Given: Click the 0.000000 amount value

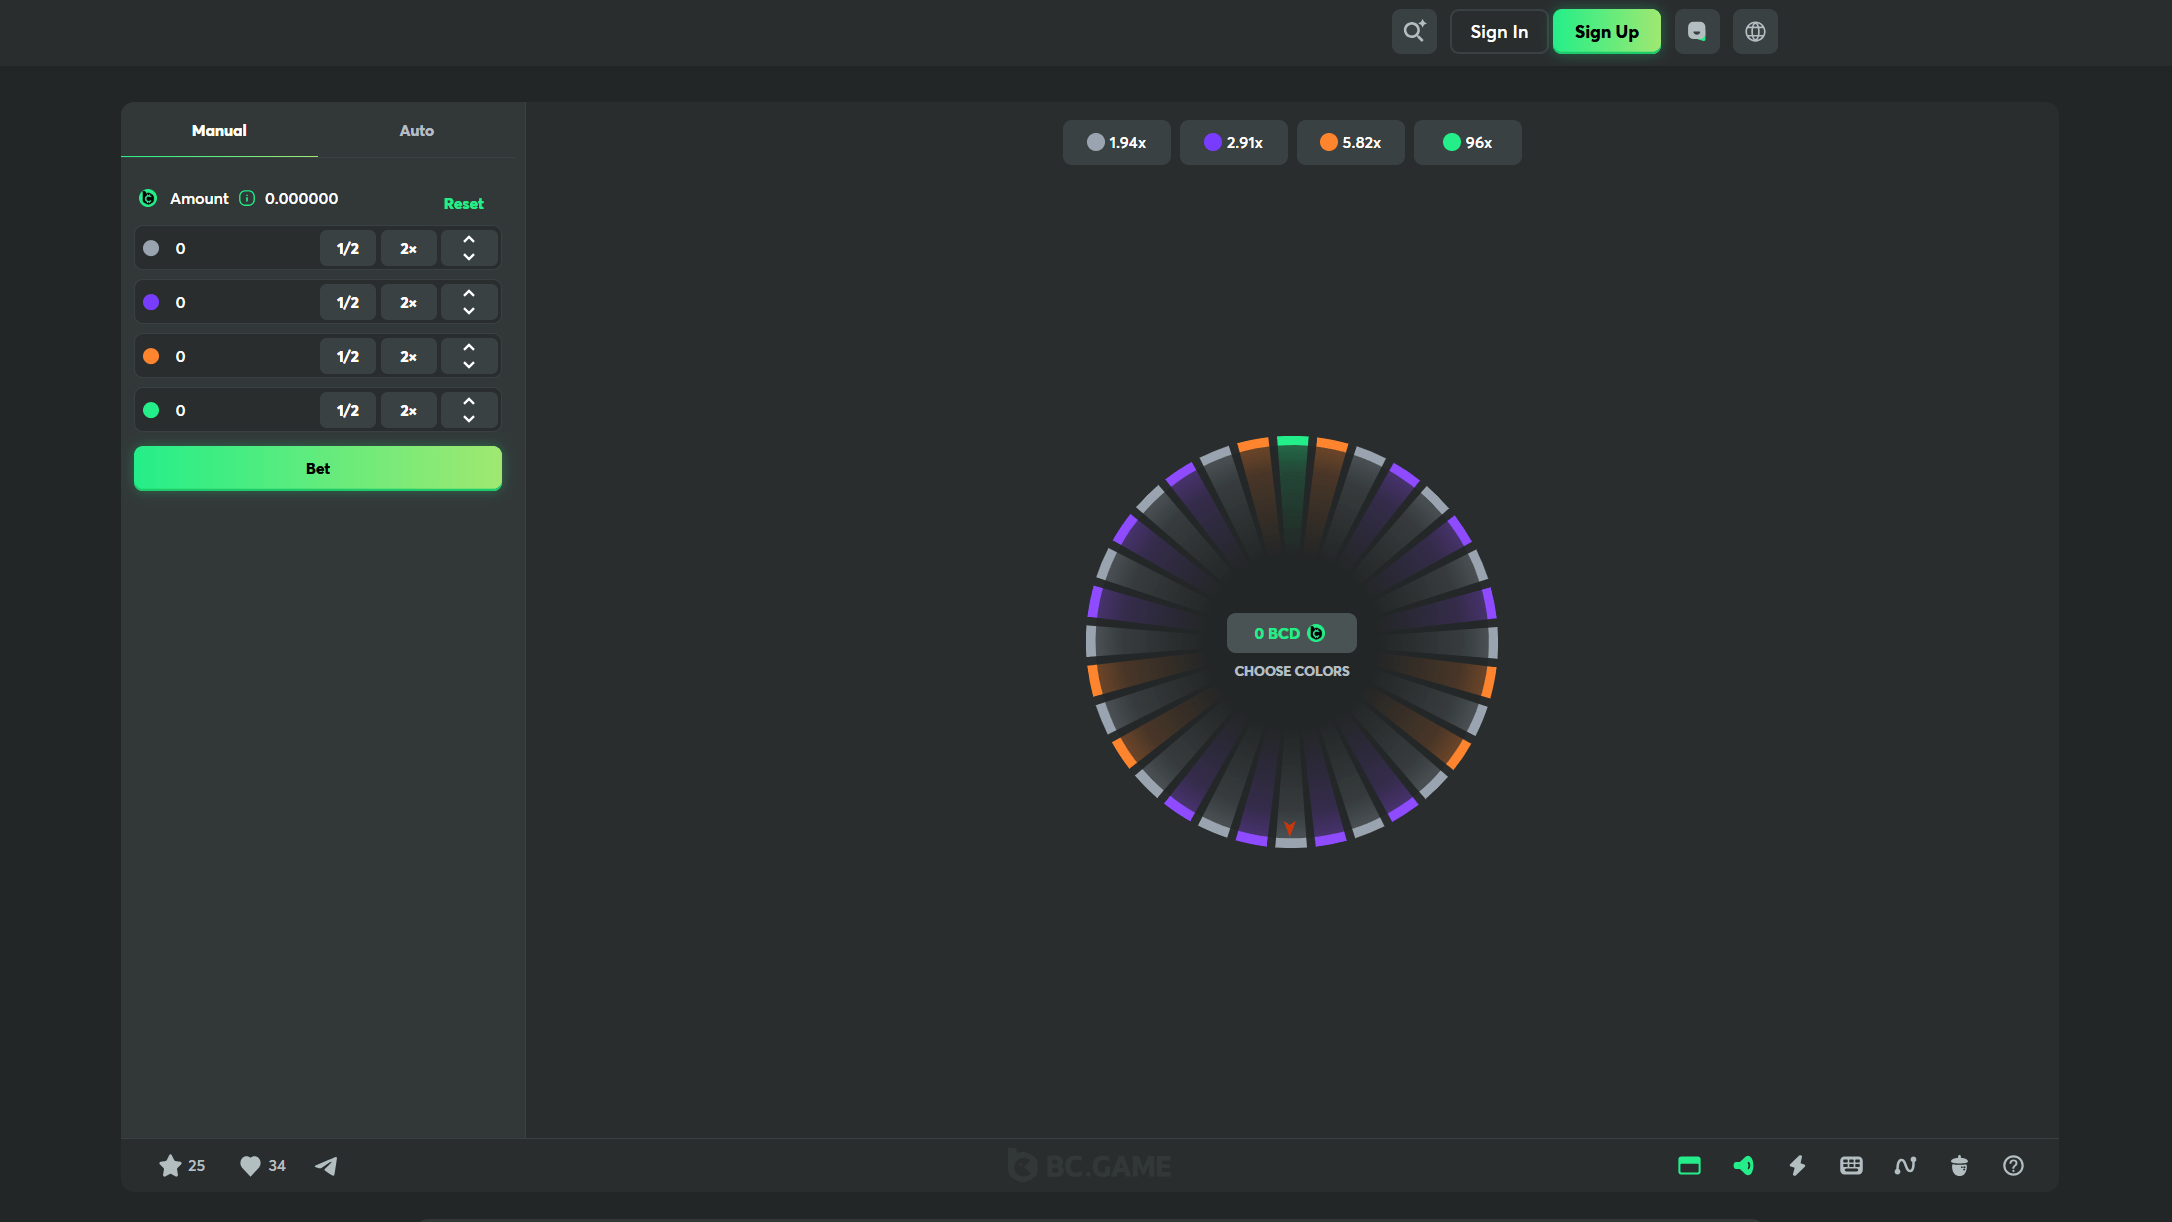Looking at the screenshot, I should (302, 198).
